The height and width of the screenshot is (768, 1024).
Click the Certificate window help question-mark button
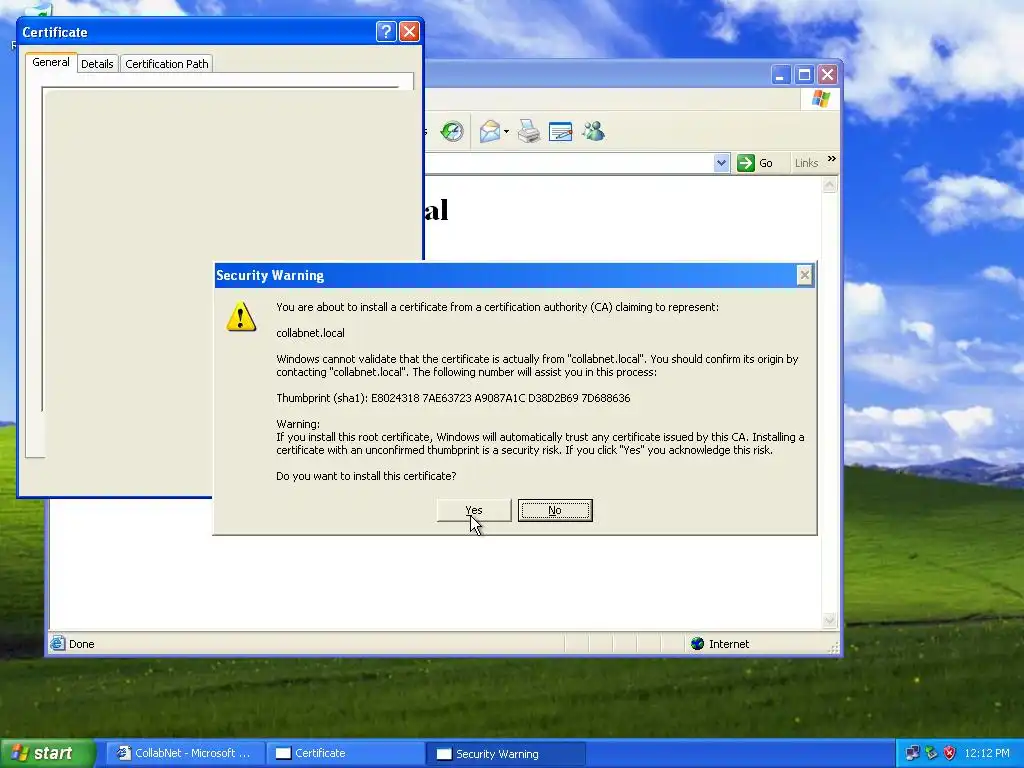tap(386, 31)
